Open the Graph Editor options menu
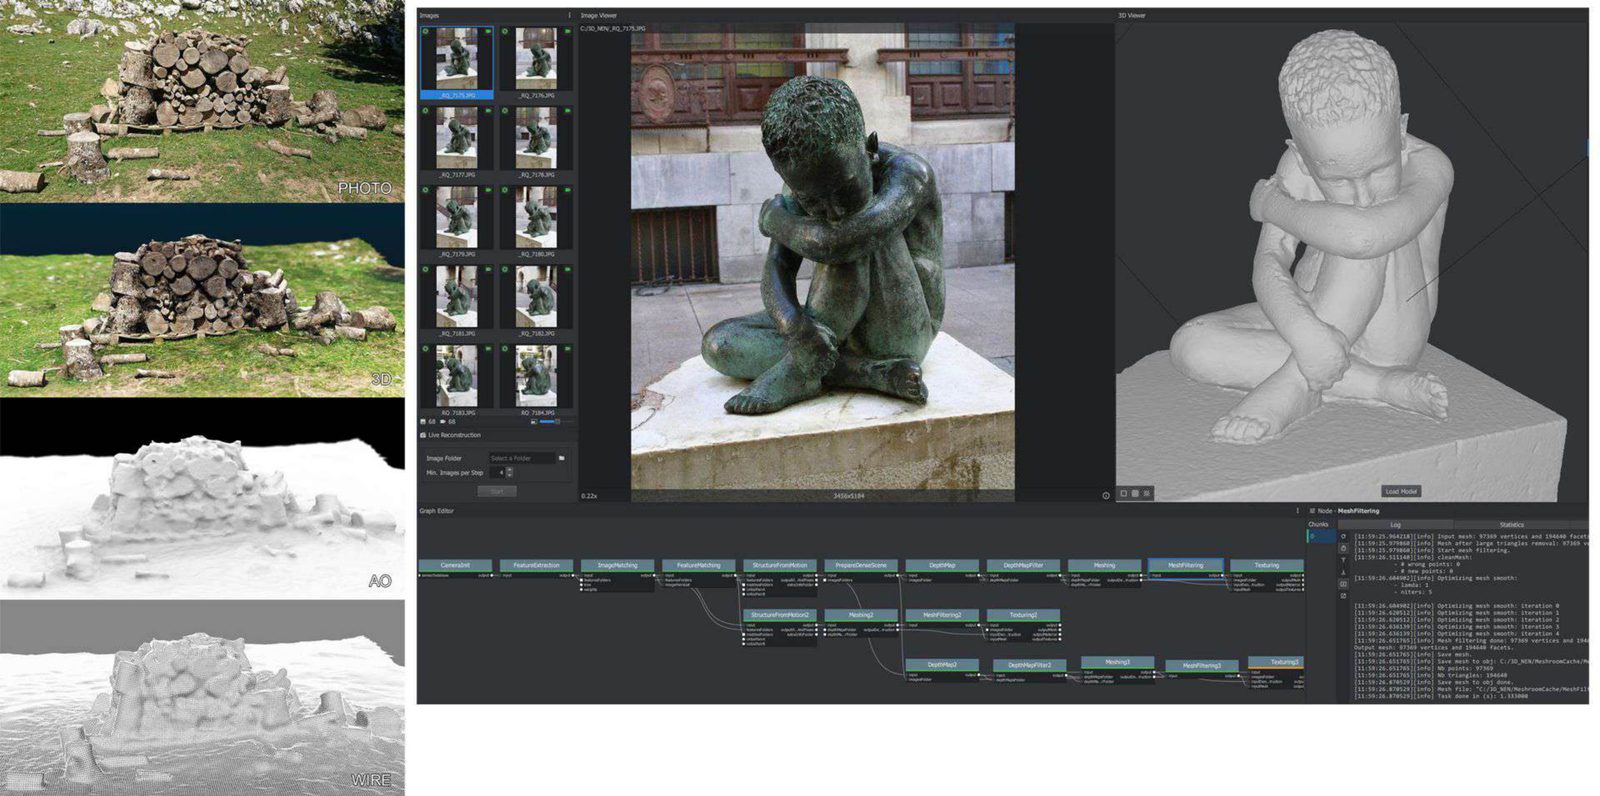This screenshot has width=1600, height=796. coord(1298,511)
